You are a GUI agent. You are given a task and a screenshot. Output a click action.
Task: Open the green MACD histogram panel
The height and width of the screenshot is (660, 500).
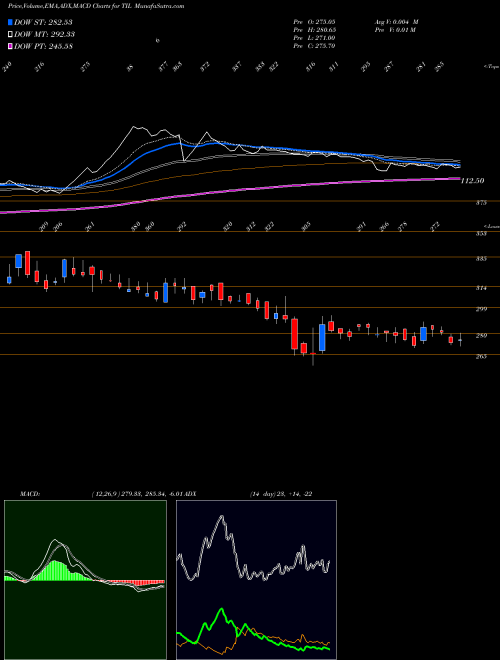click(x=85, y=580)
